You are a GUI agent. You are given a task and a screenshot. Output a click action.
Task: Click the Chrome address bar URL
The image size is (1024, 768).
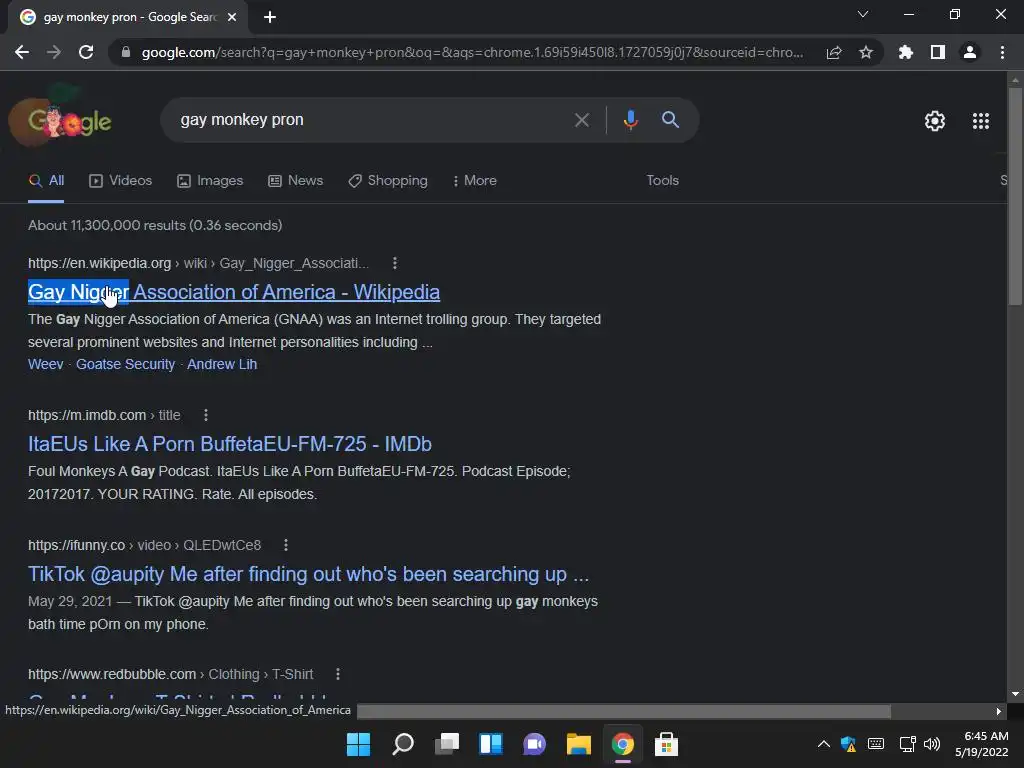[472, 52]
